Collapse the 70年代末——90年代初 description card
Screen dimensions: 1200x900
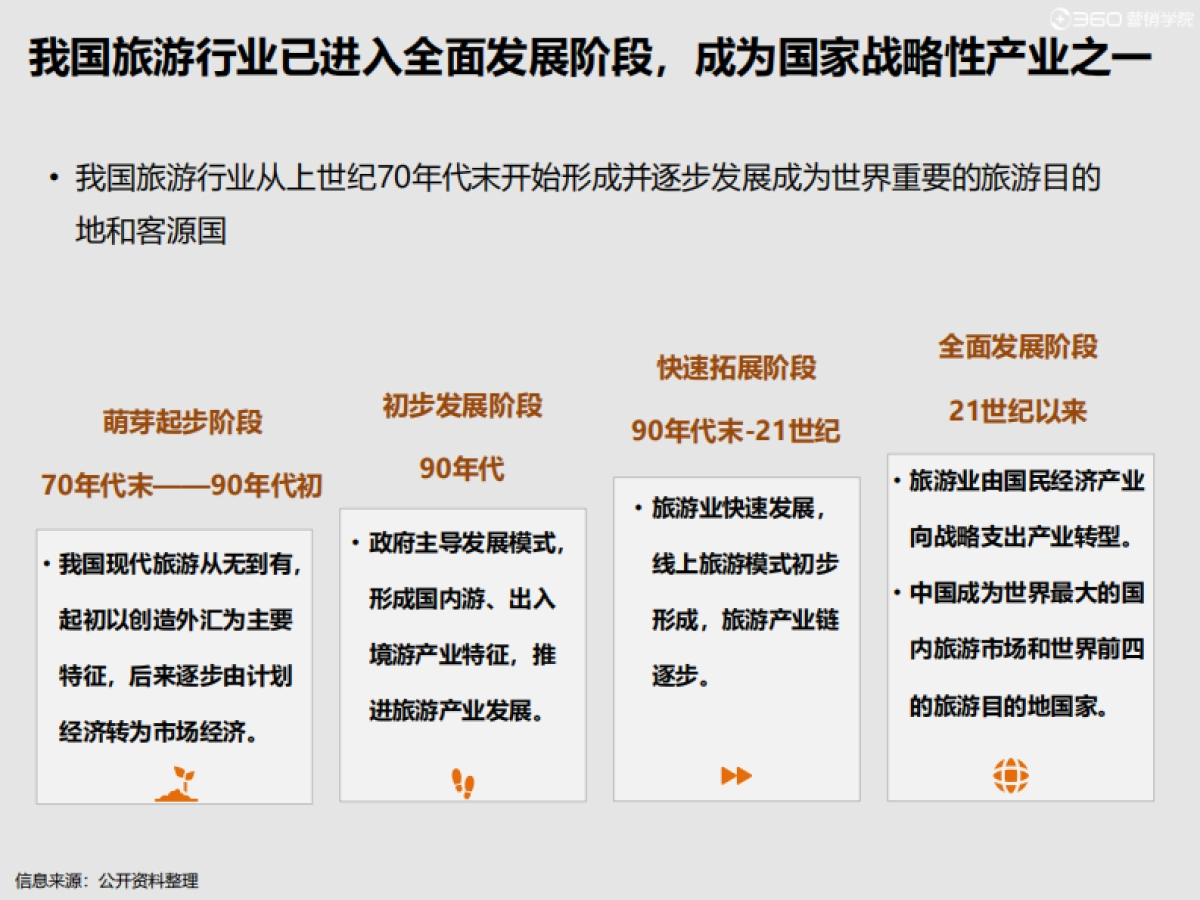[x=174, y=663]
